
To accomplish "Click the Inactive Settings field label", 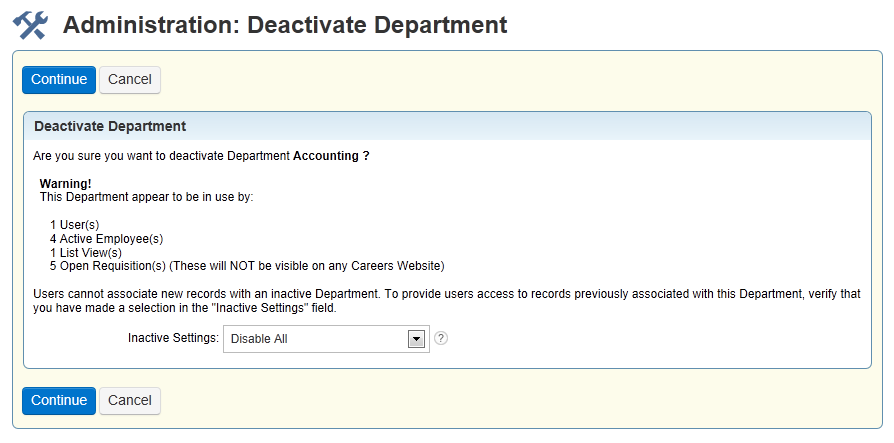I will 173,338.
